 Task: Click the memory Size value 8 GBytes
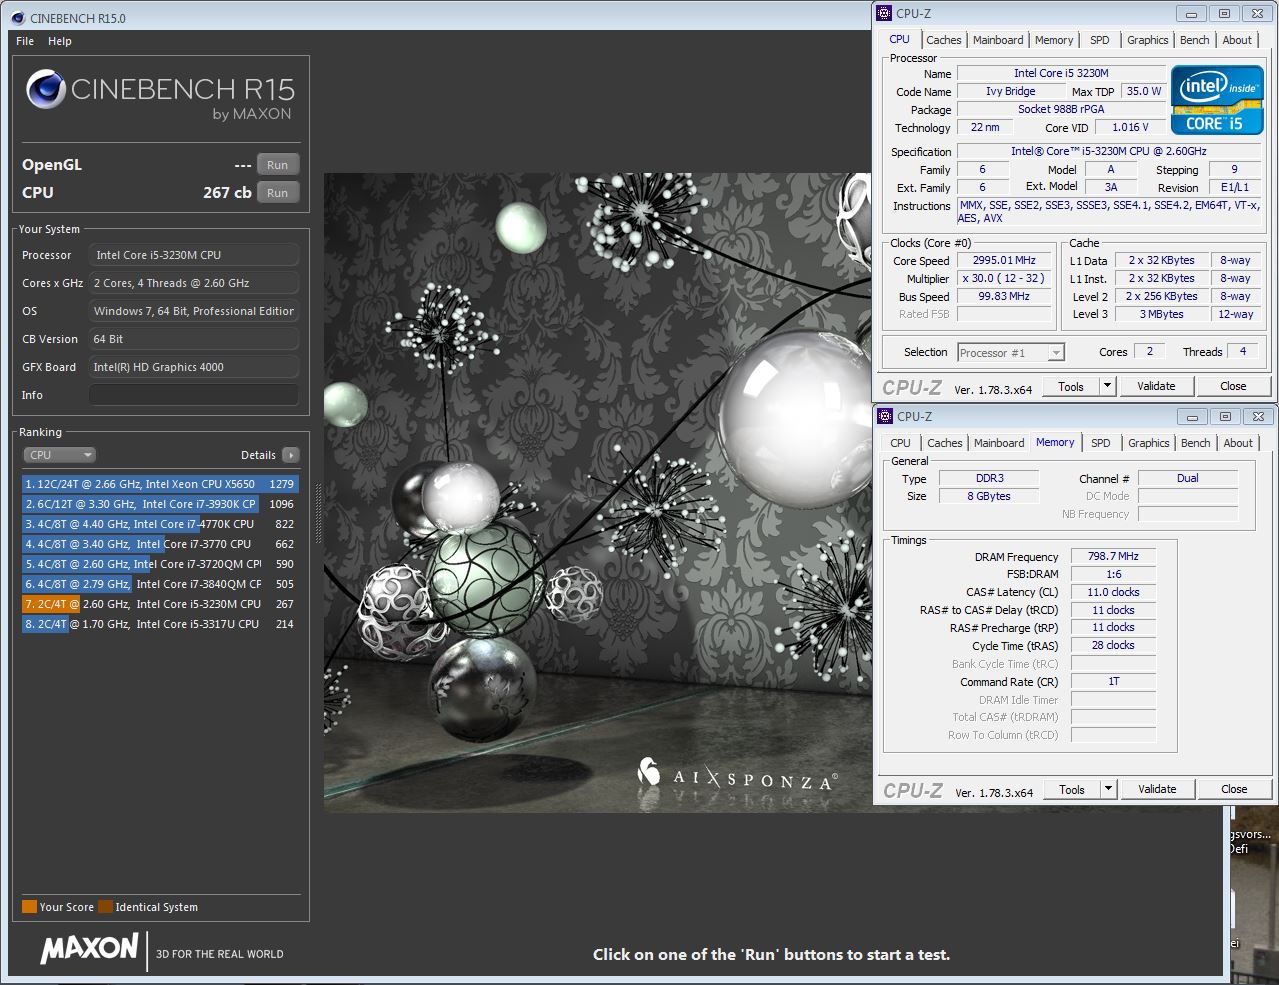click(988, 496)
